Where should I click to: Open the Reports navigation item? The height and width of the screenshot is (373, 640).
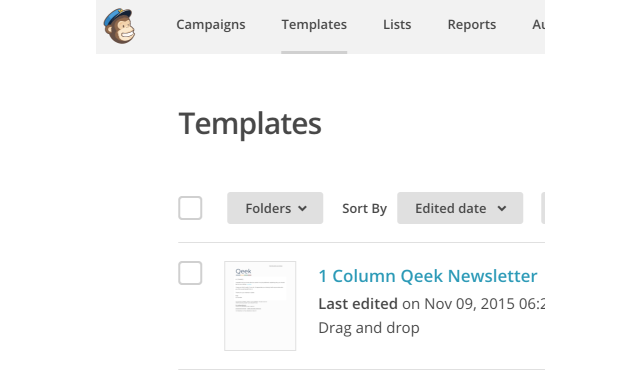[471, 24]
